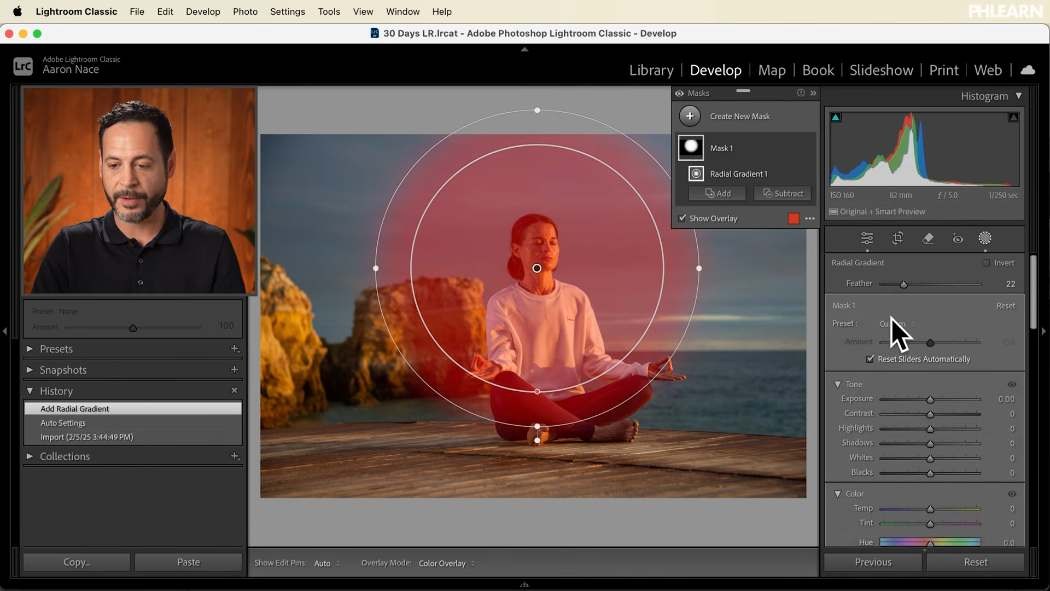Select Add Radial Gradient history step
This screenshot has width=1050, height=591.
tap(133, 408)
